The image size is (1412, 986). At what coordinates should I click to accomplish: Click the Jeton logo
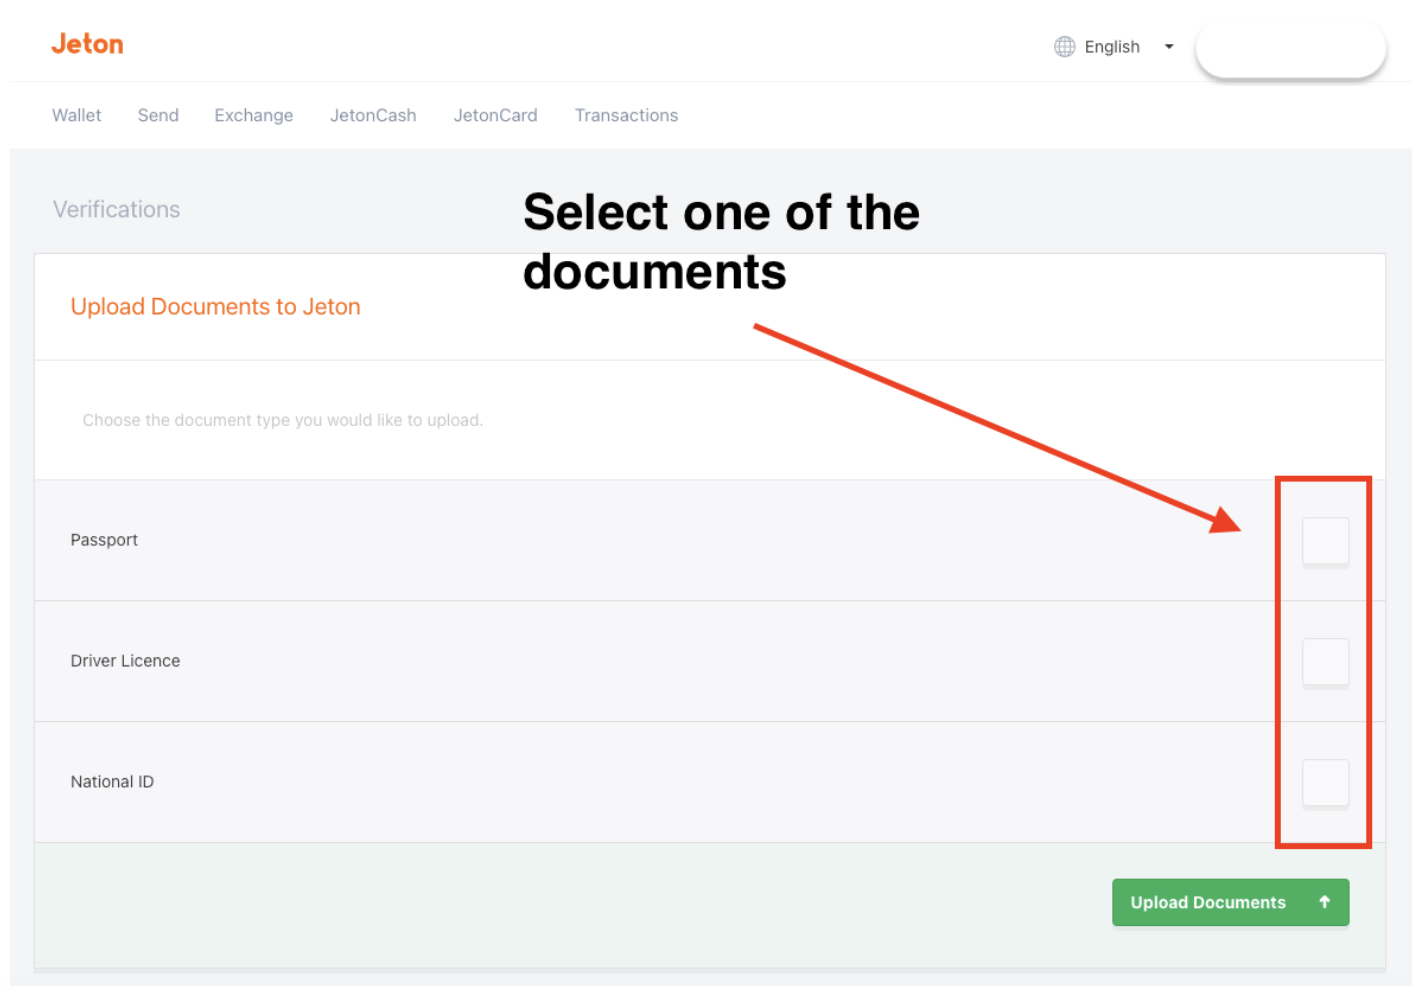pyautogui.click(x=87, y=44)
